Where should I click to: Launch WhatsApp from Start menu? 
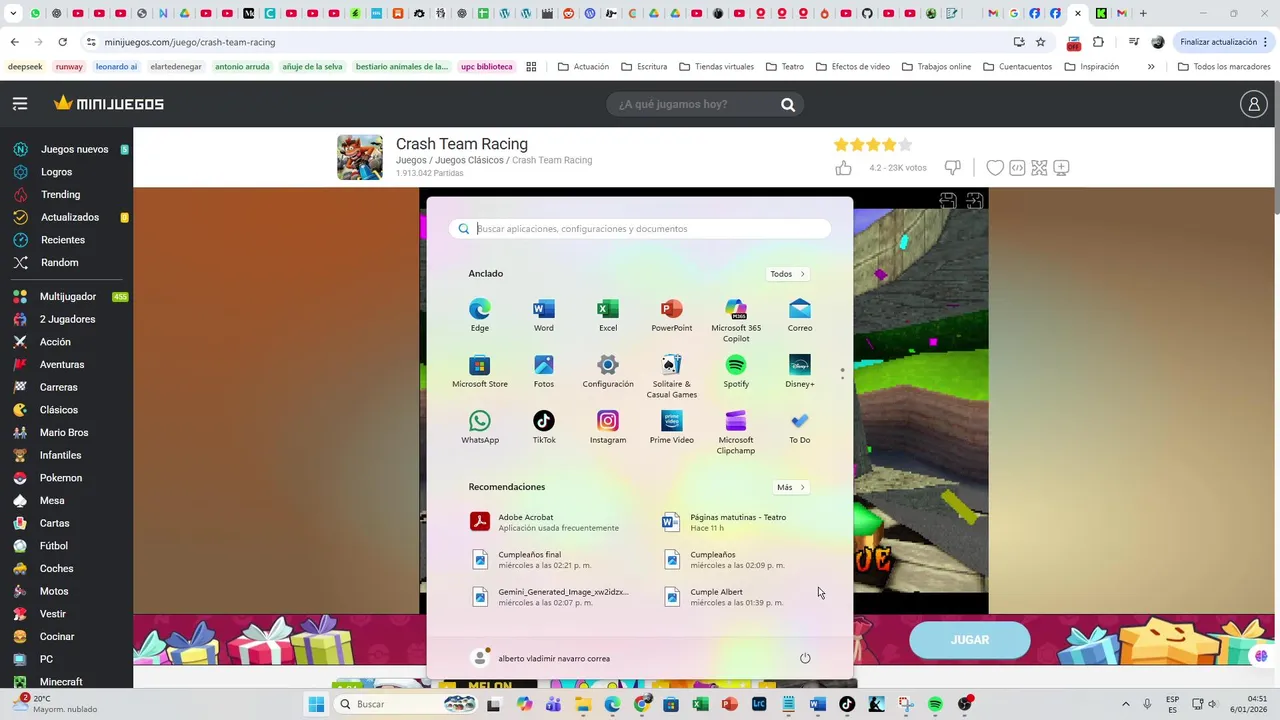[480, 426]
